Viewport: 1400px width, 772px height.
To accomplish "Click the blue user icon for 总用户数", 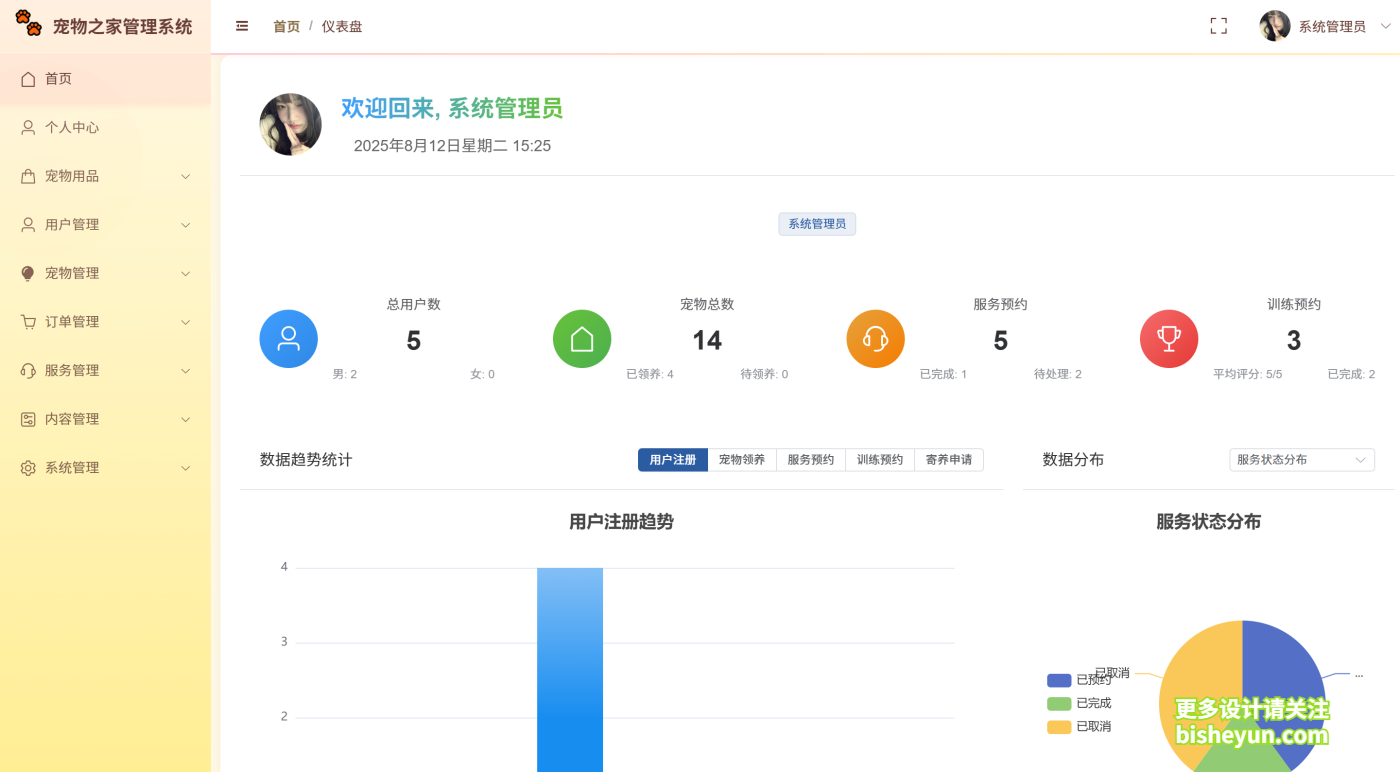I will pos(288,339).
